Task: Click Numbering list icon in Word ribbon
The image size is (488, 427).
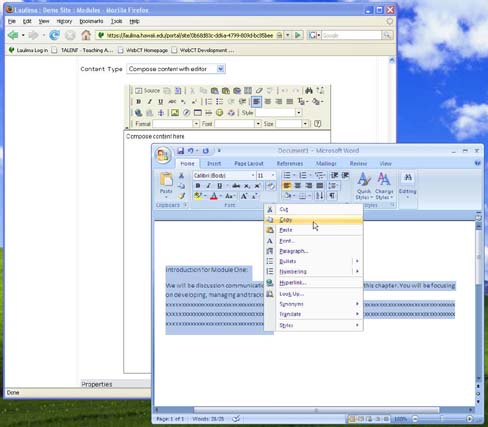Action: 303,175
